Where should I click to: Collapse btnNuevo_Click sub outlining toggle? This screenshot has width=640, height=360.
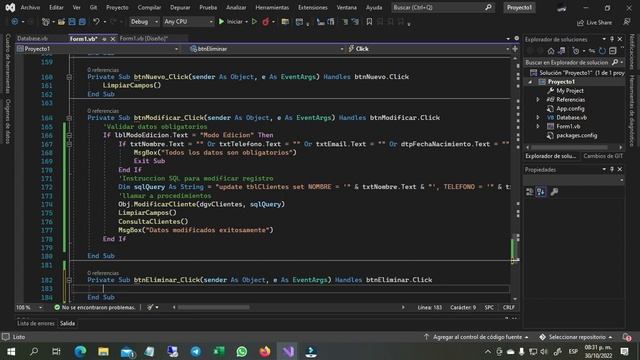[69, 77]
